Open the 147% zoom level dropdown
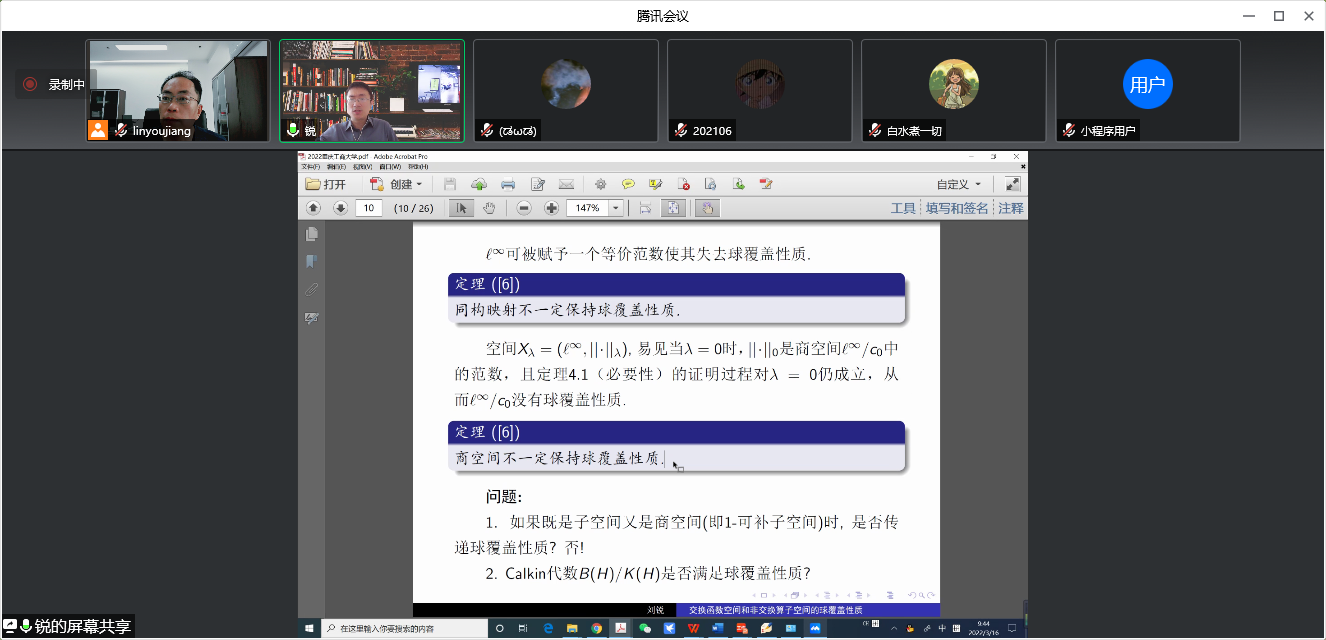Viewport: 1326px width, 640px height. (615, 208)
